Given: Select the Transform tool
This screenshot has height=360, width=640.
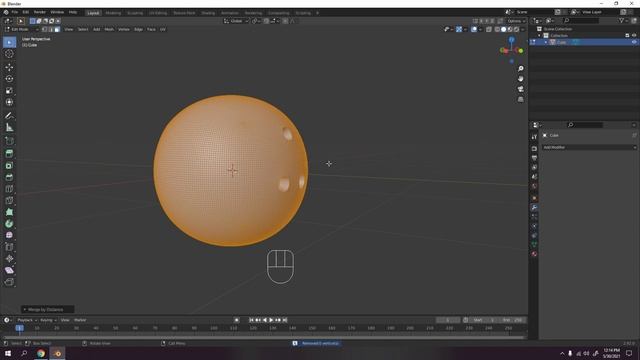Looking at the screenshot, I should (9, 102).
